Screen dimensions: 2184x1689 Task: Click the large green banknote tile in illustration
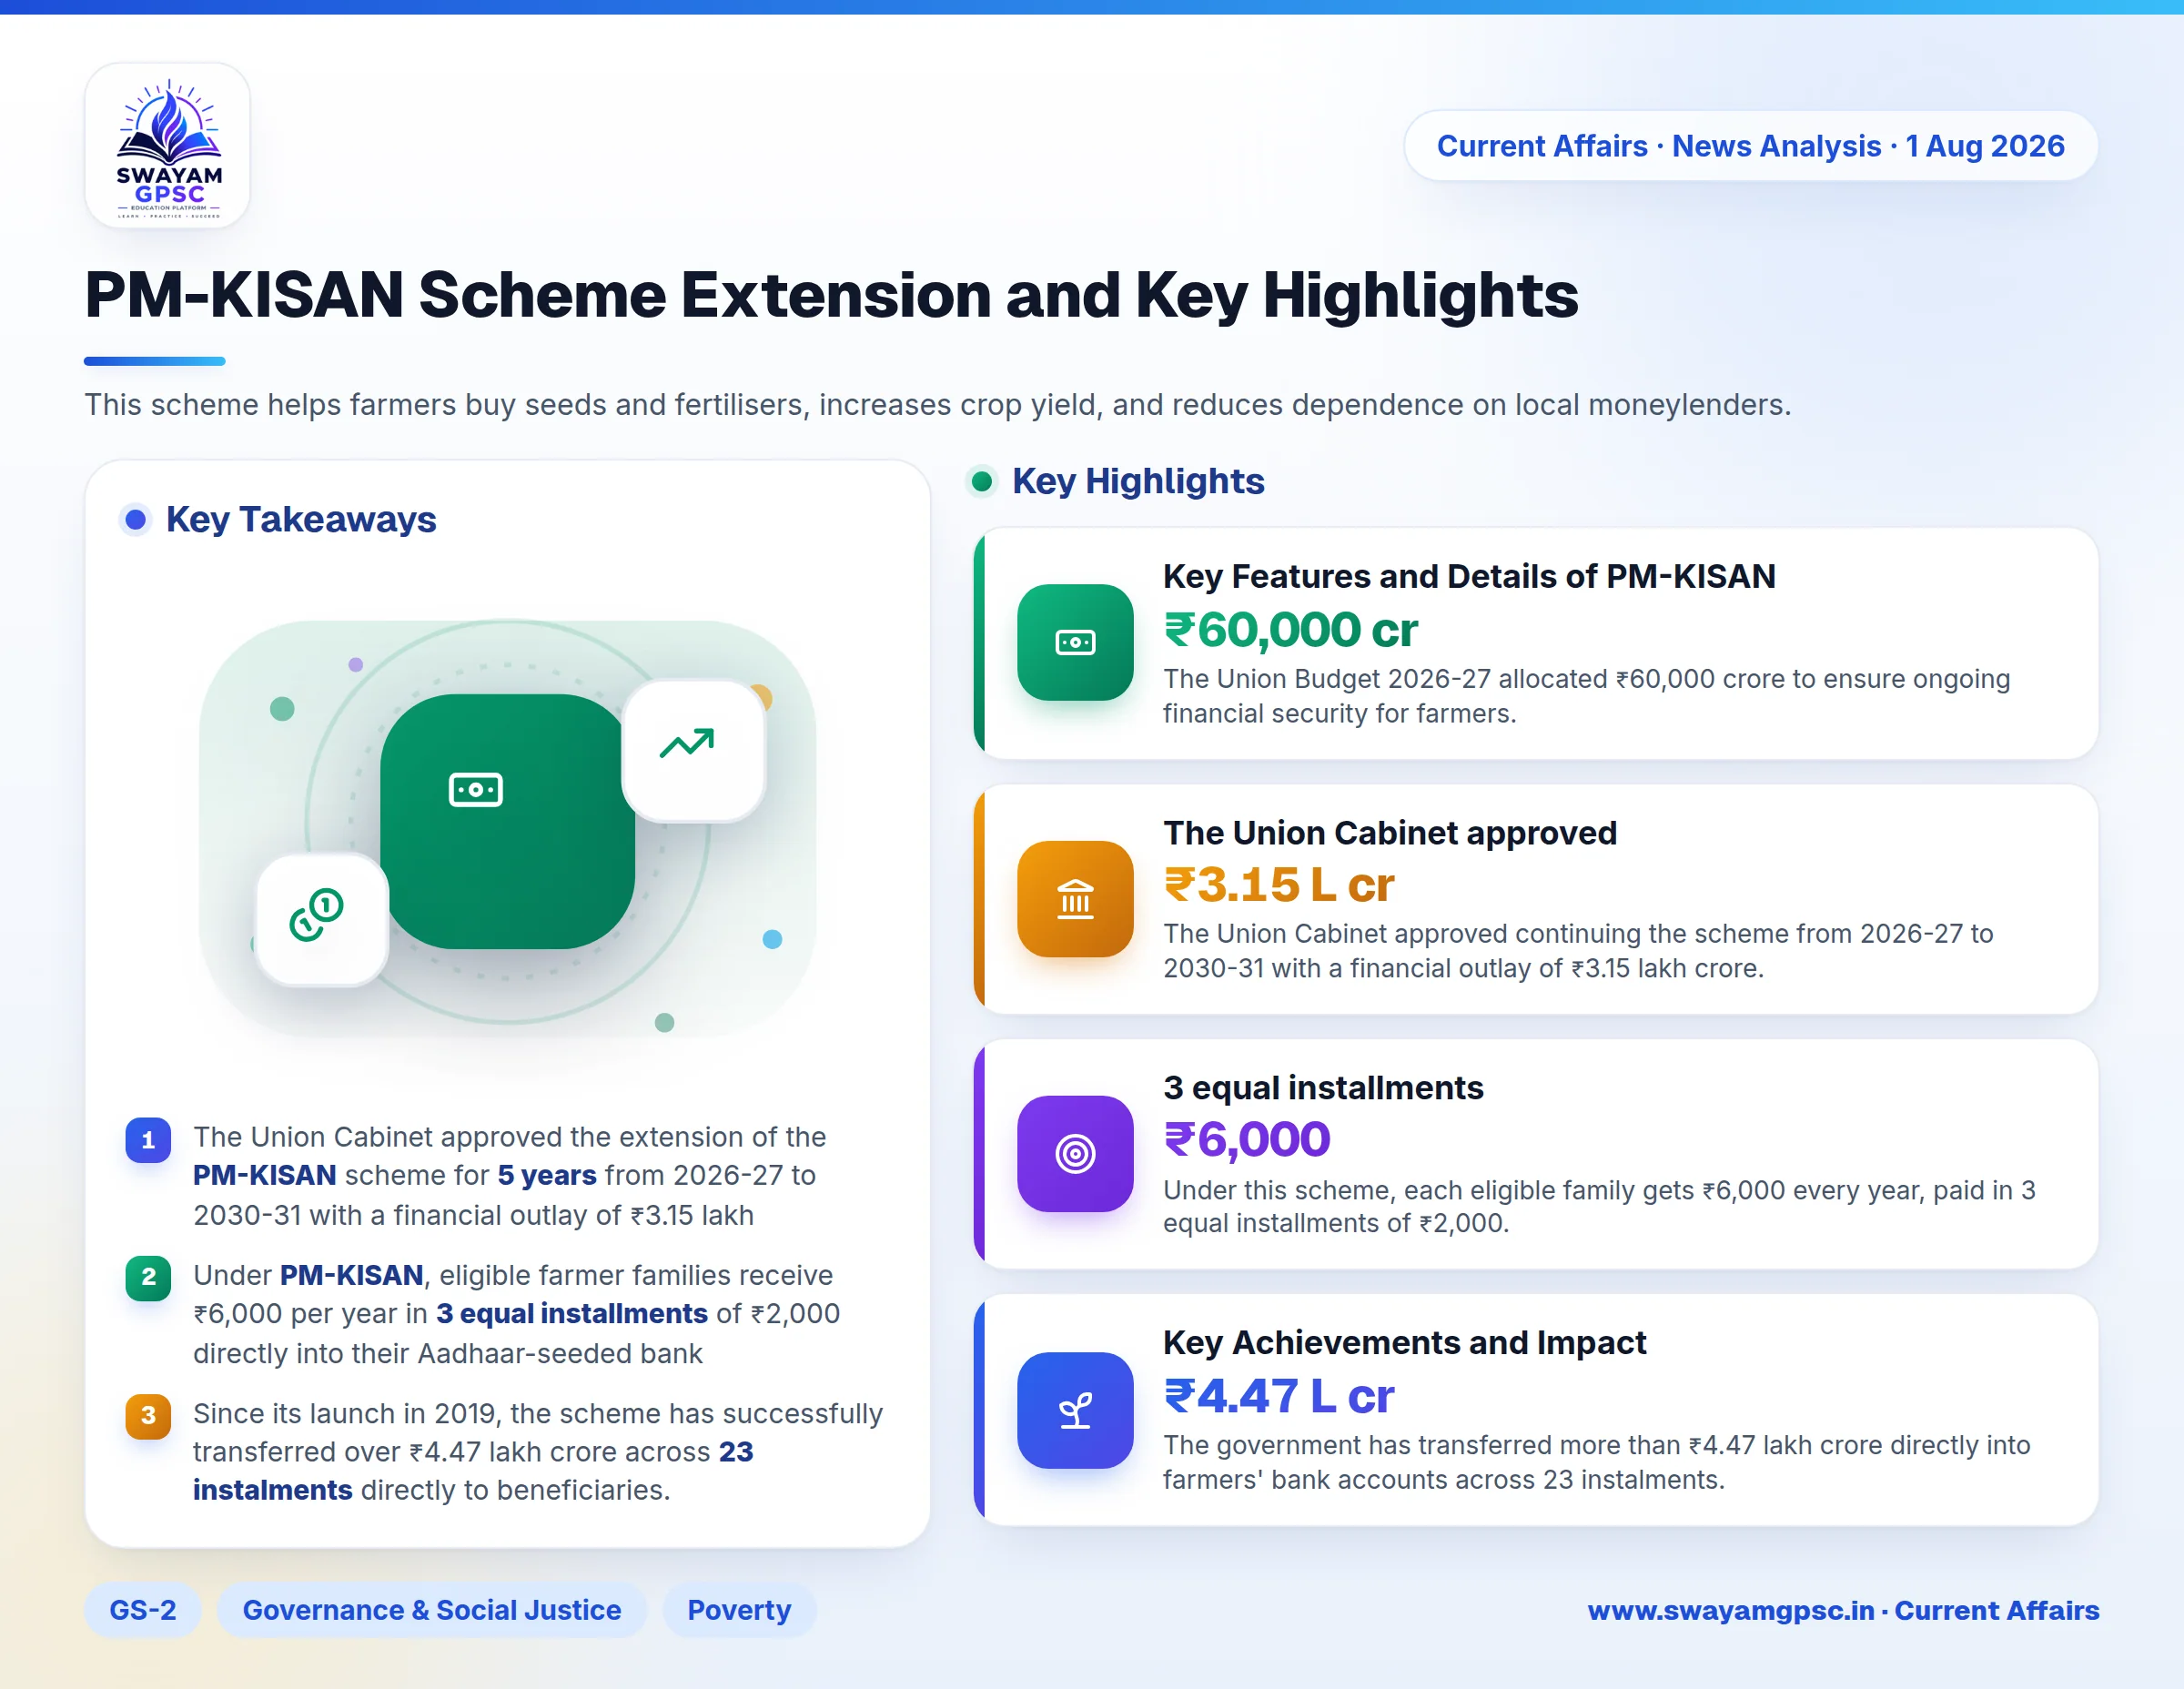pyautogui.click(x=507, y=821)
